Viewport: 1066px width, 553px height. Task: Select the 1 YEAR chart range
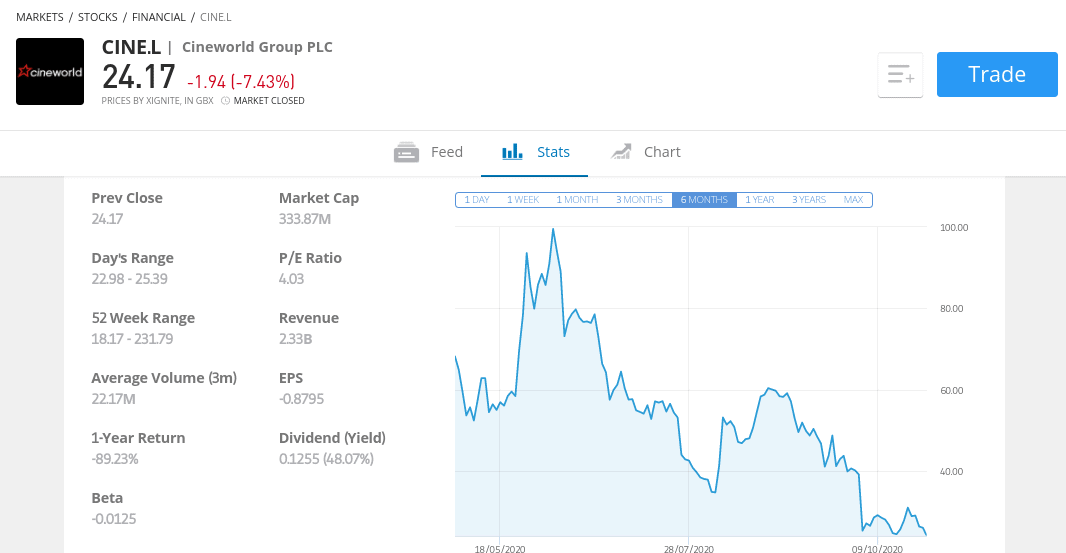coord(759,200)
